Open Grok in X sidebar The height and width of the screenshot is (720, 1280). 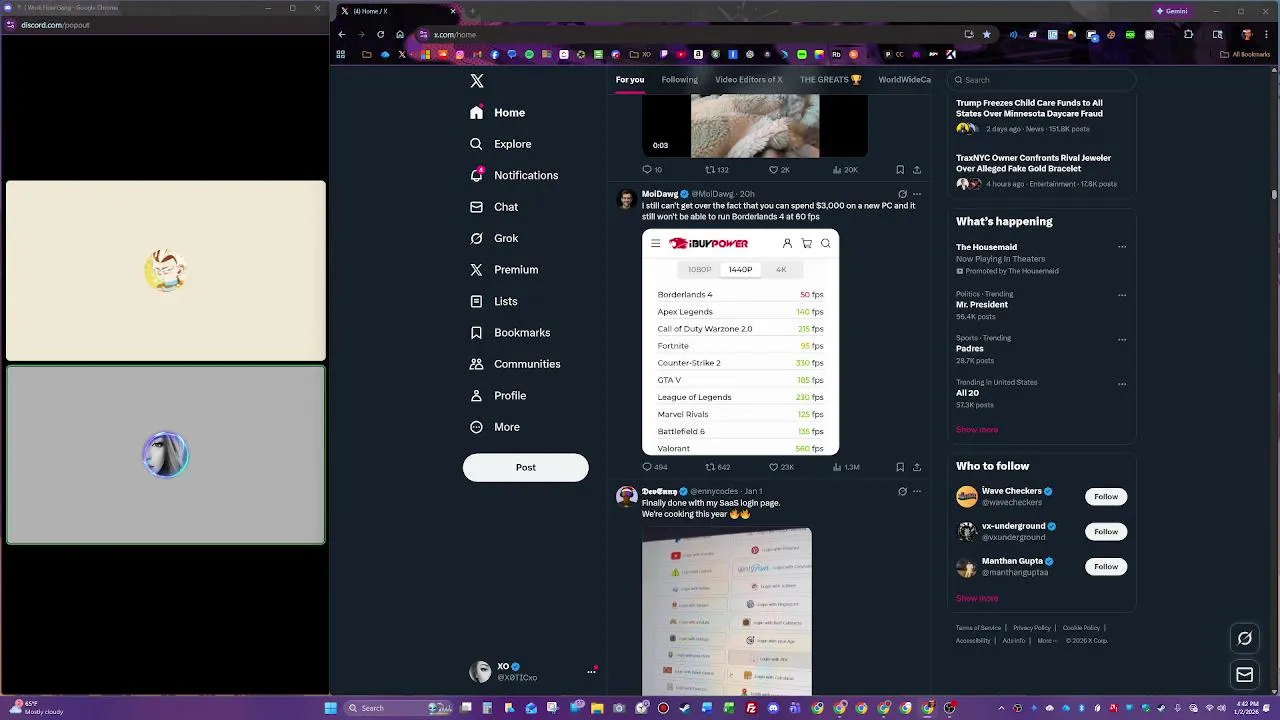coord(494,238)
